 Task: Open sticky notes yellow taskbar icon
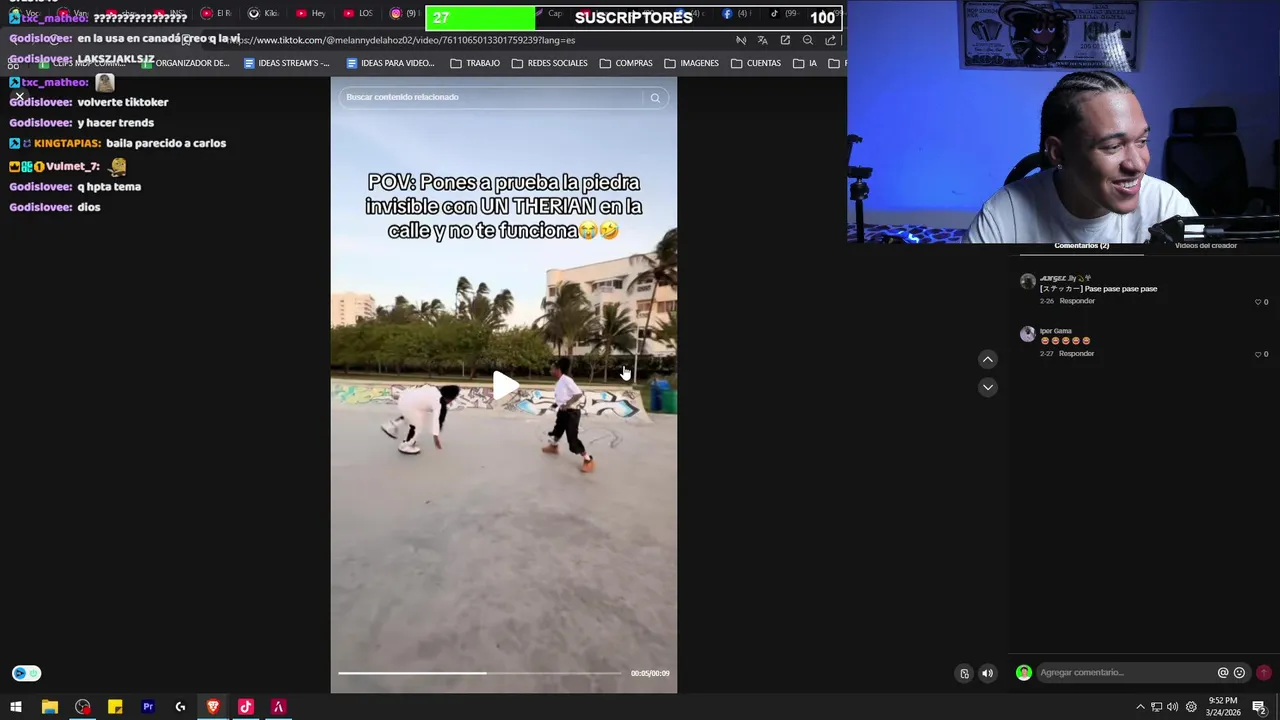pyautogui.click(x=115, y=707)
